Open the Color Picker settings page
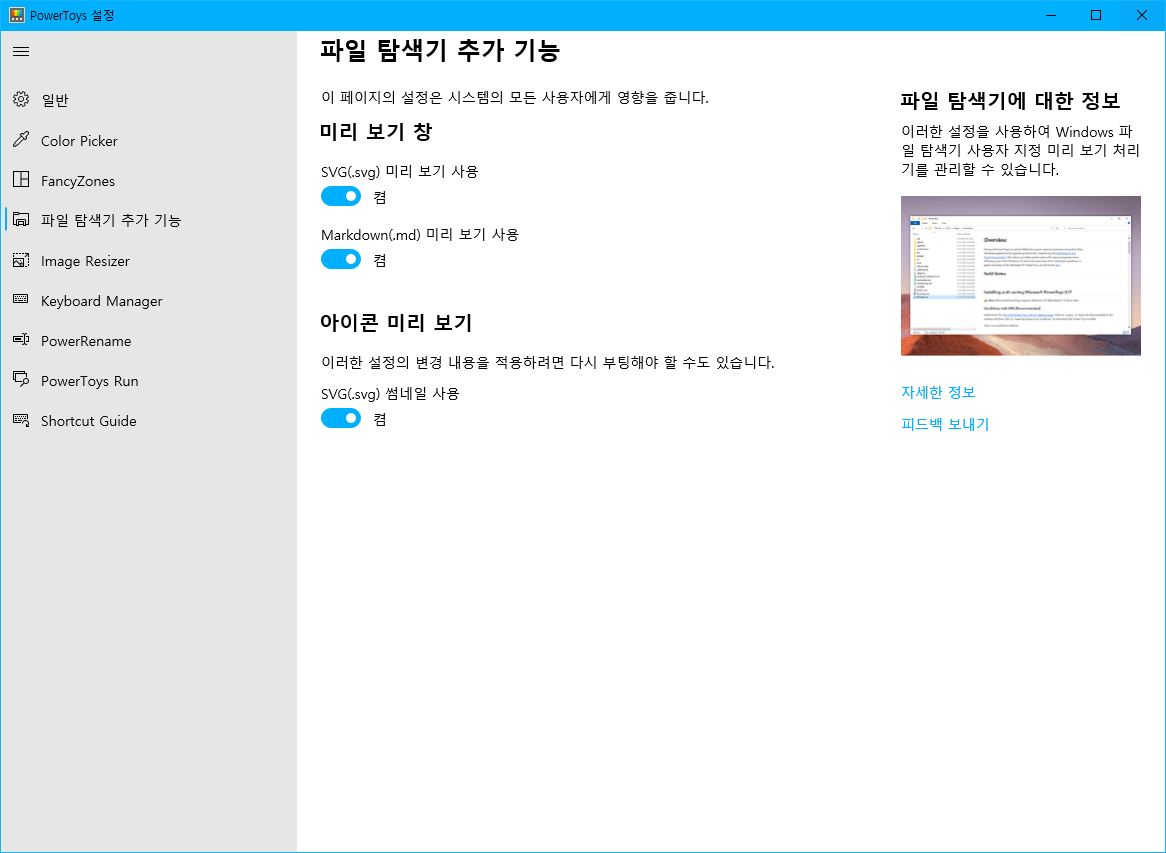 pyautogui.click(x=149, y=141)
